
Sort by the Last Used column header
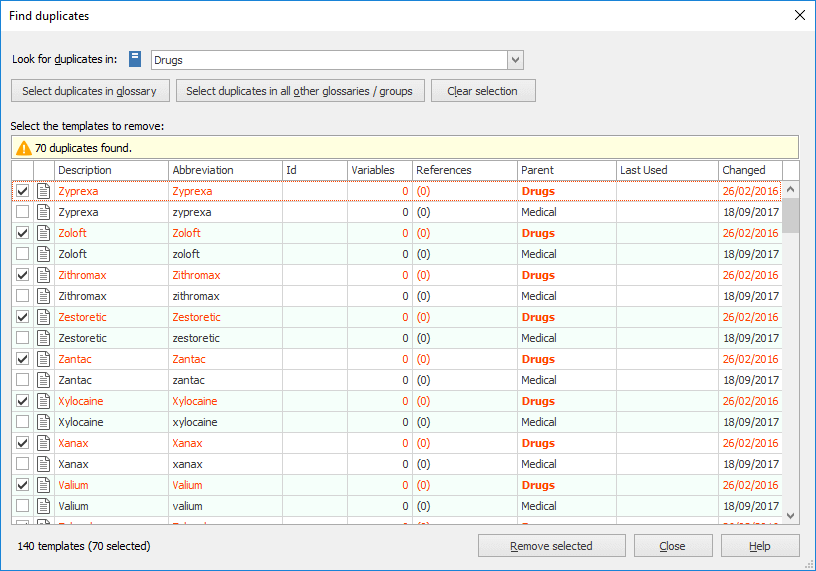pyautogui.click(x=667, y=170)
